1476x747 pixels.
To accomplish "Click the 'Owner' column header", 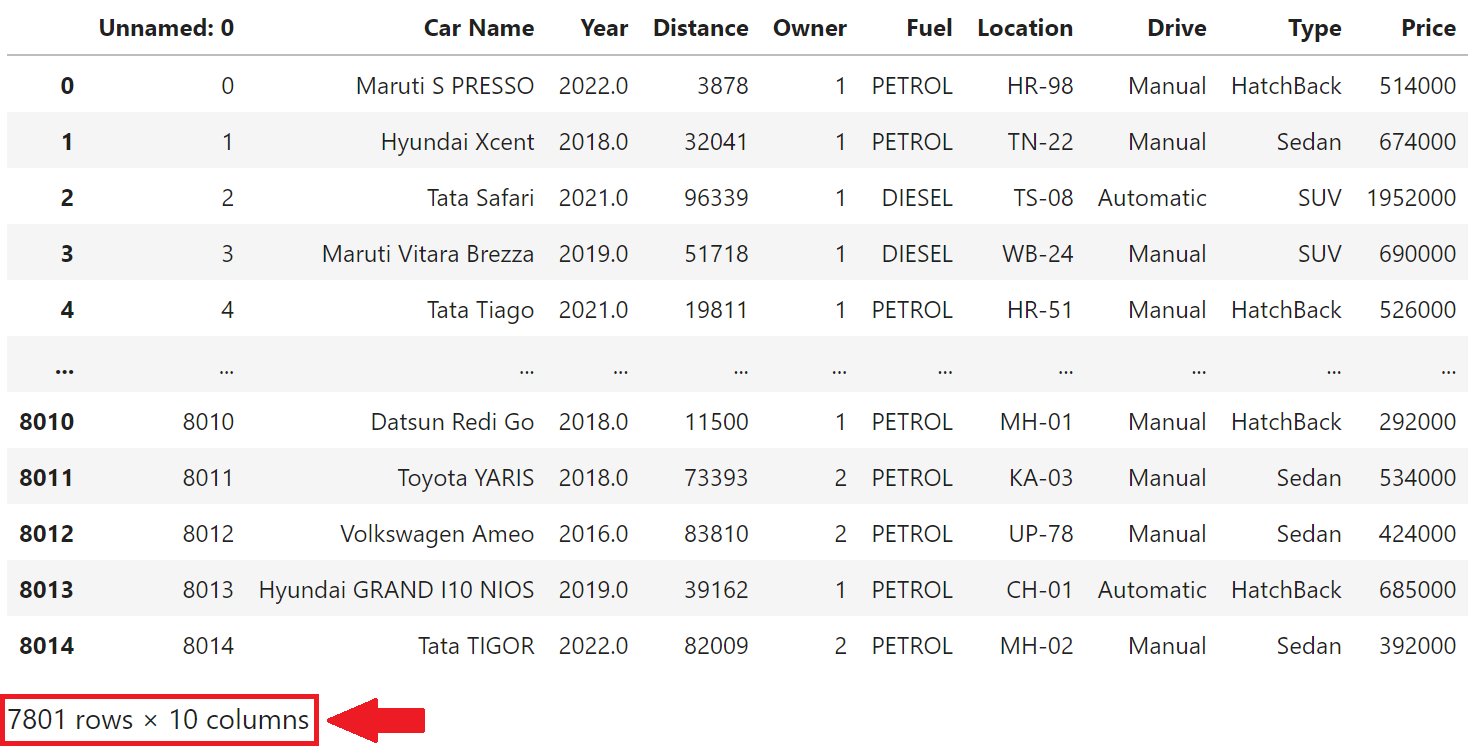I will click(x=810, y=28).
